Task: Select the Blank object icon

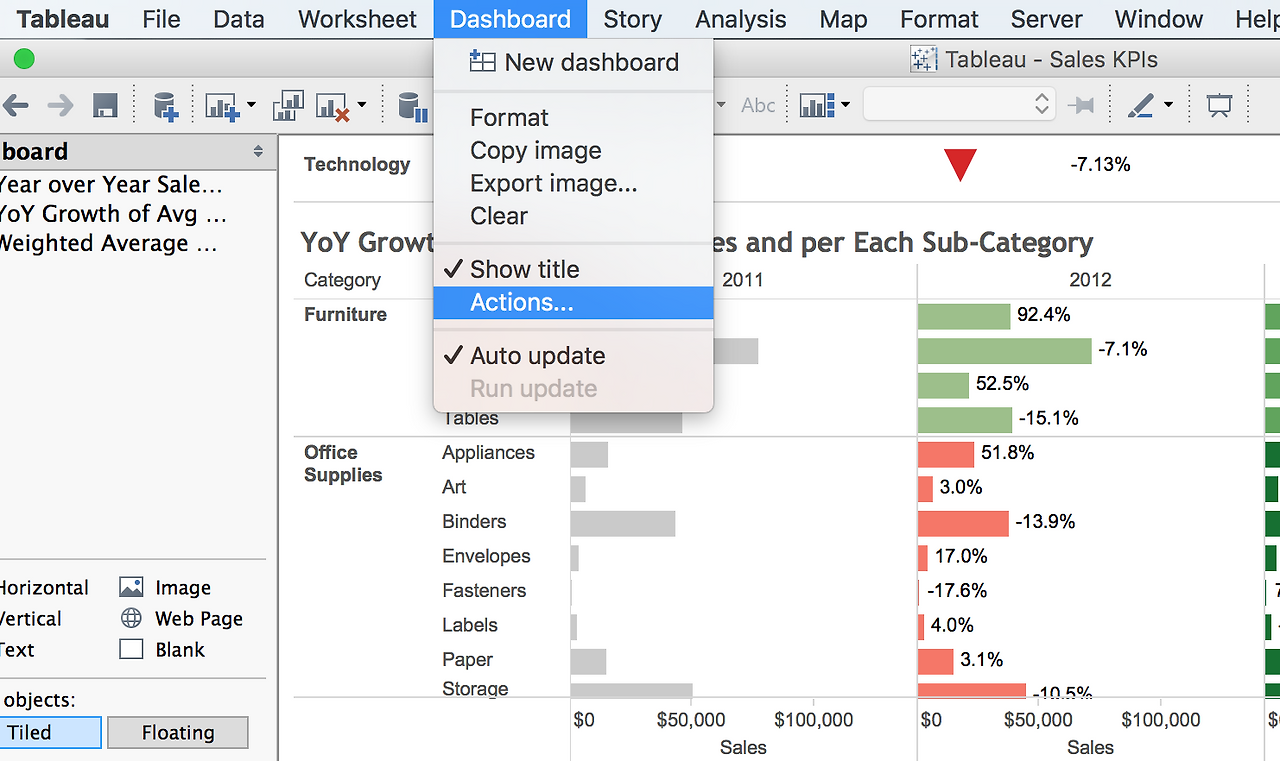Action: click(x=131, y=649)
